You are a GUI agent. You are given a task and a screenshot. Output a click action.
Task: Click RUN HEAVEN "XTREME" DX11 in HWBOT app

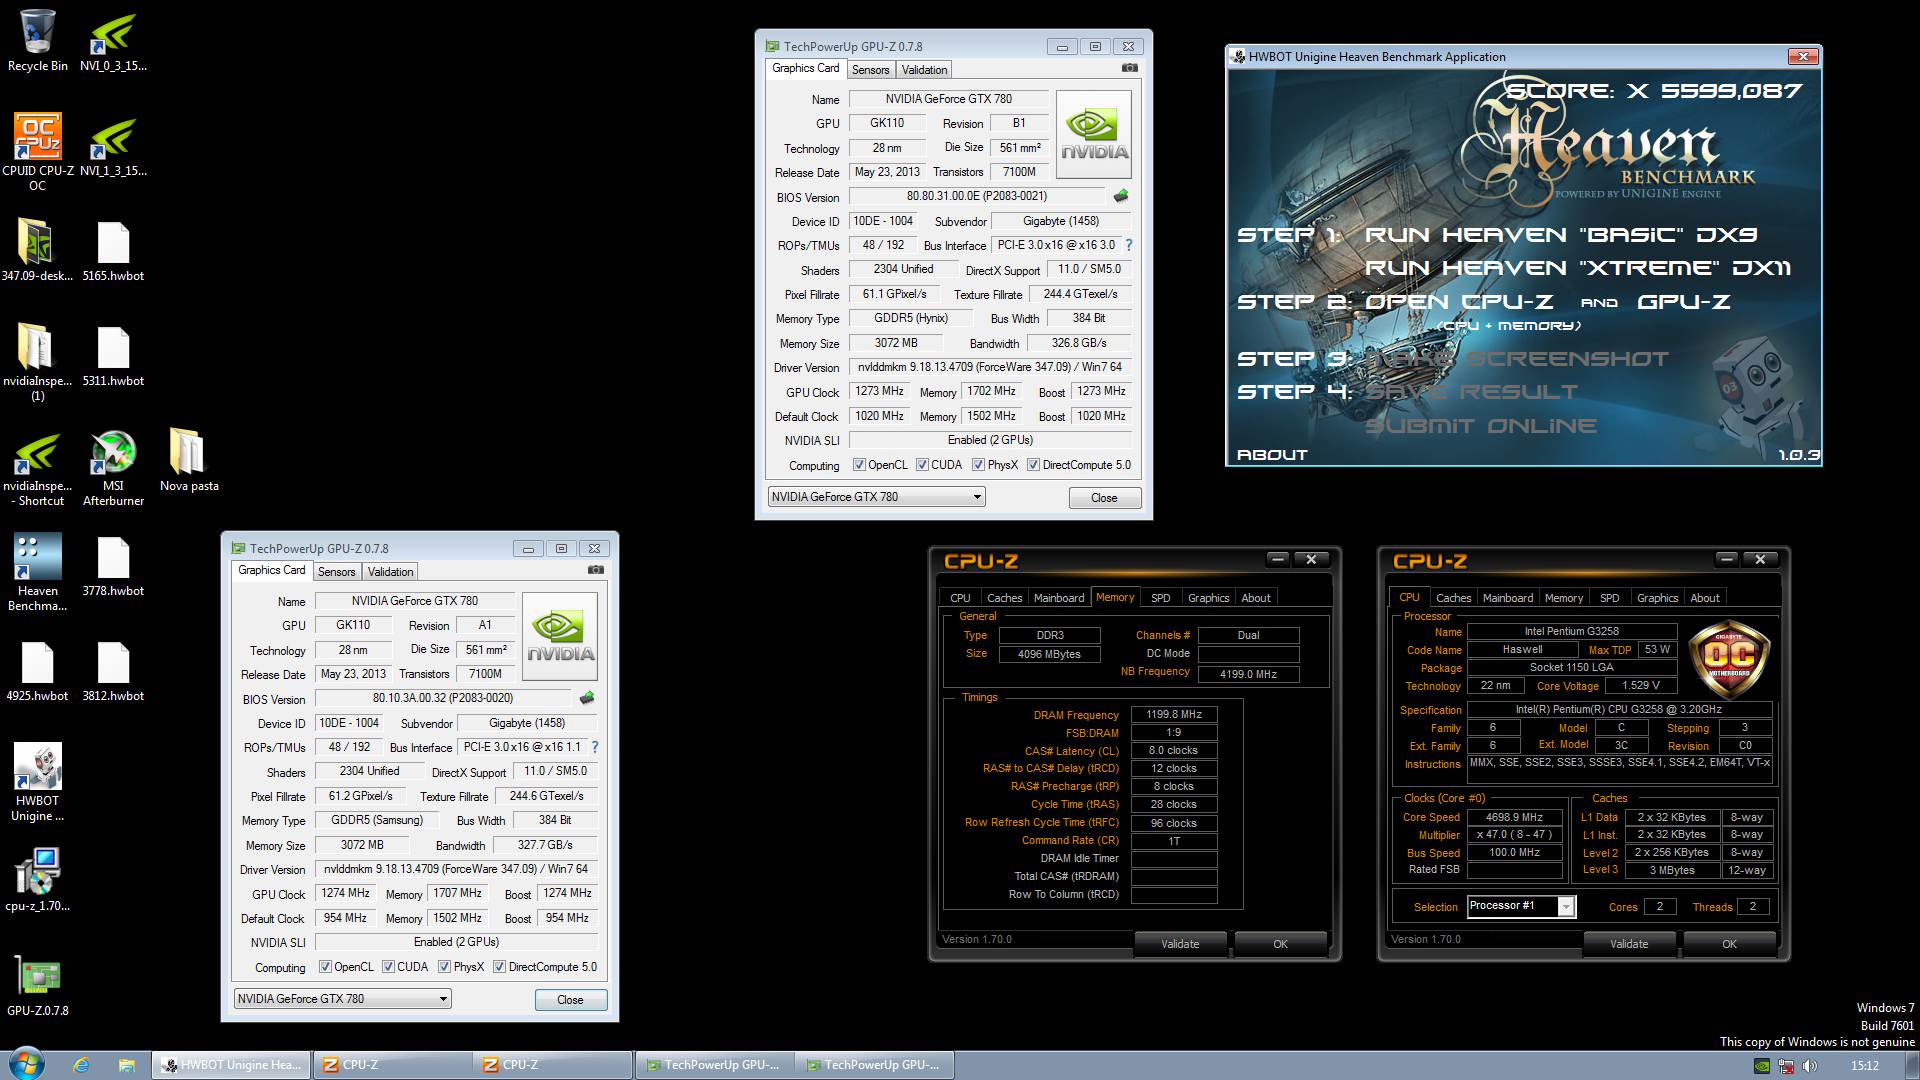[x=1577, y=268]
